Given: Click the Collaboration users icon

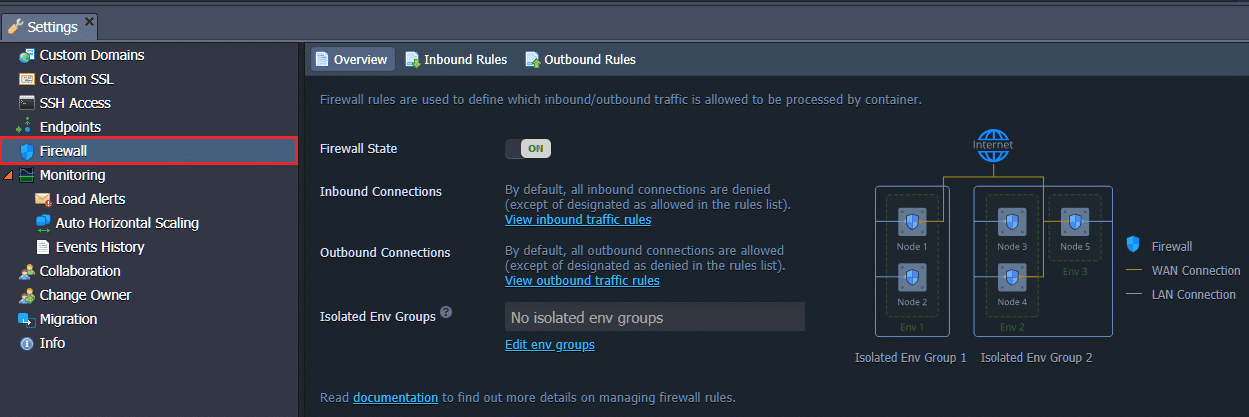Looking at the screenshot, I should [27, 271].
